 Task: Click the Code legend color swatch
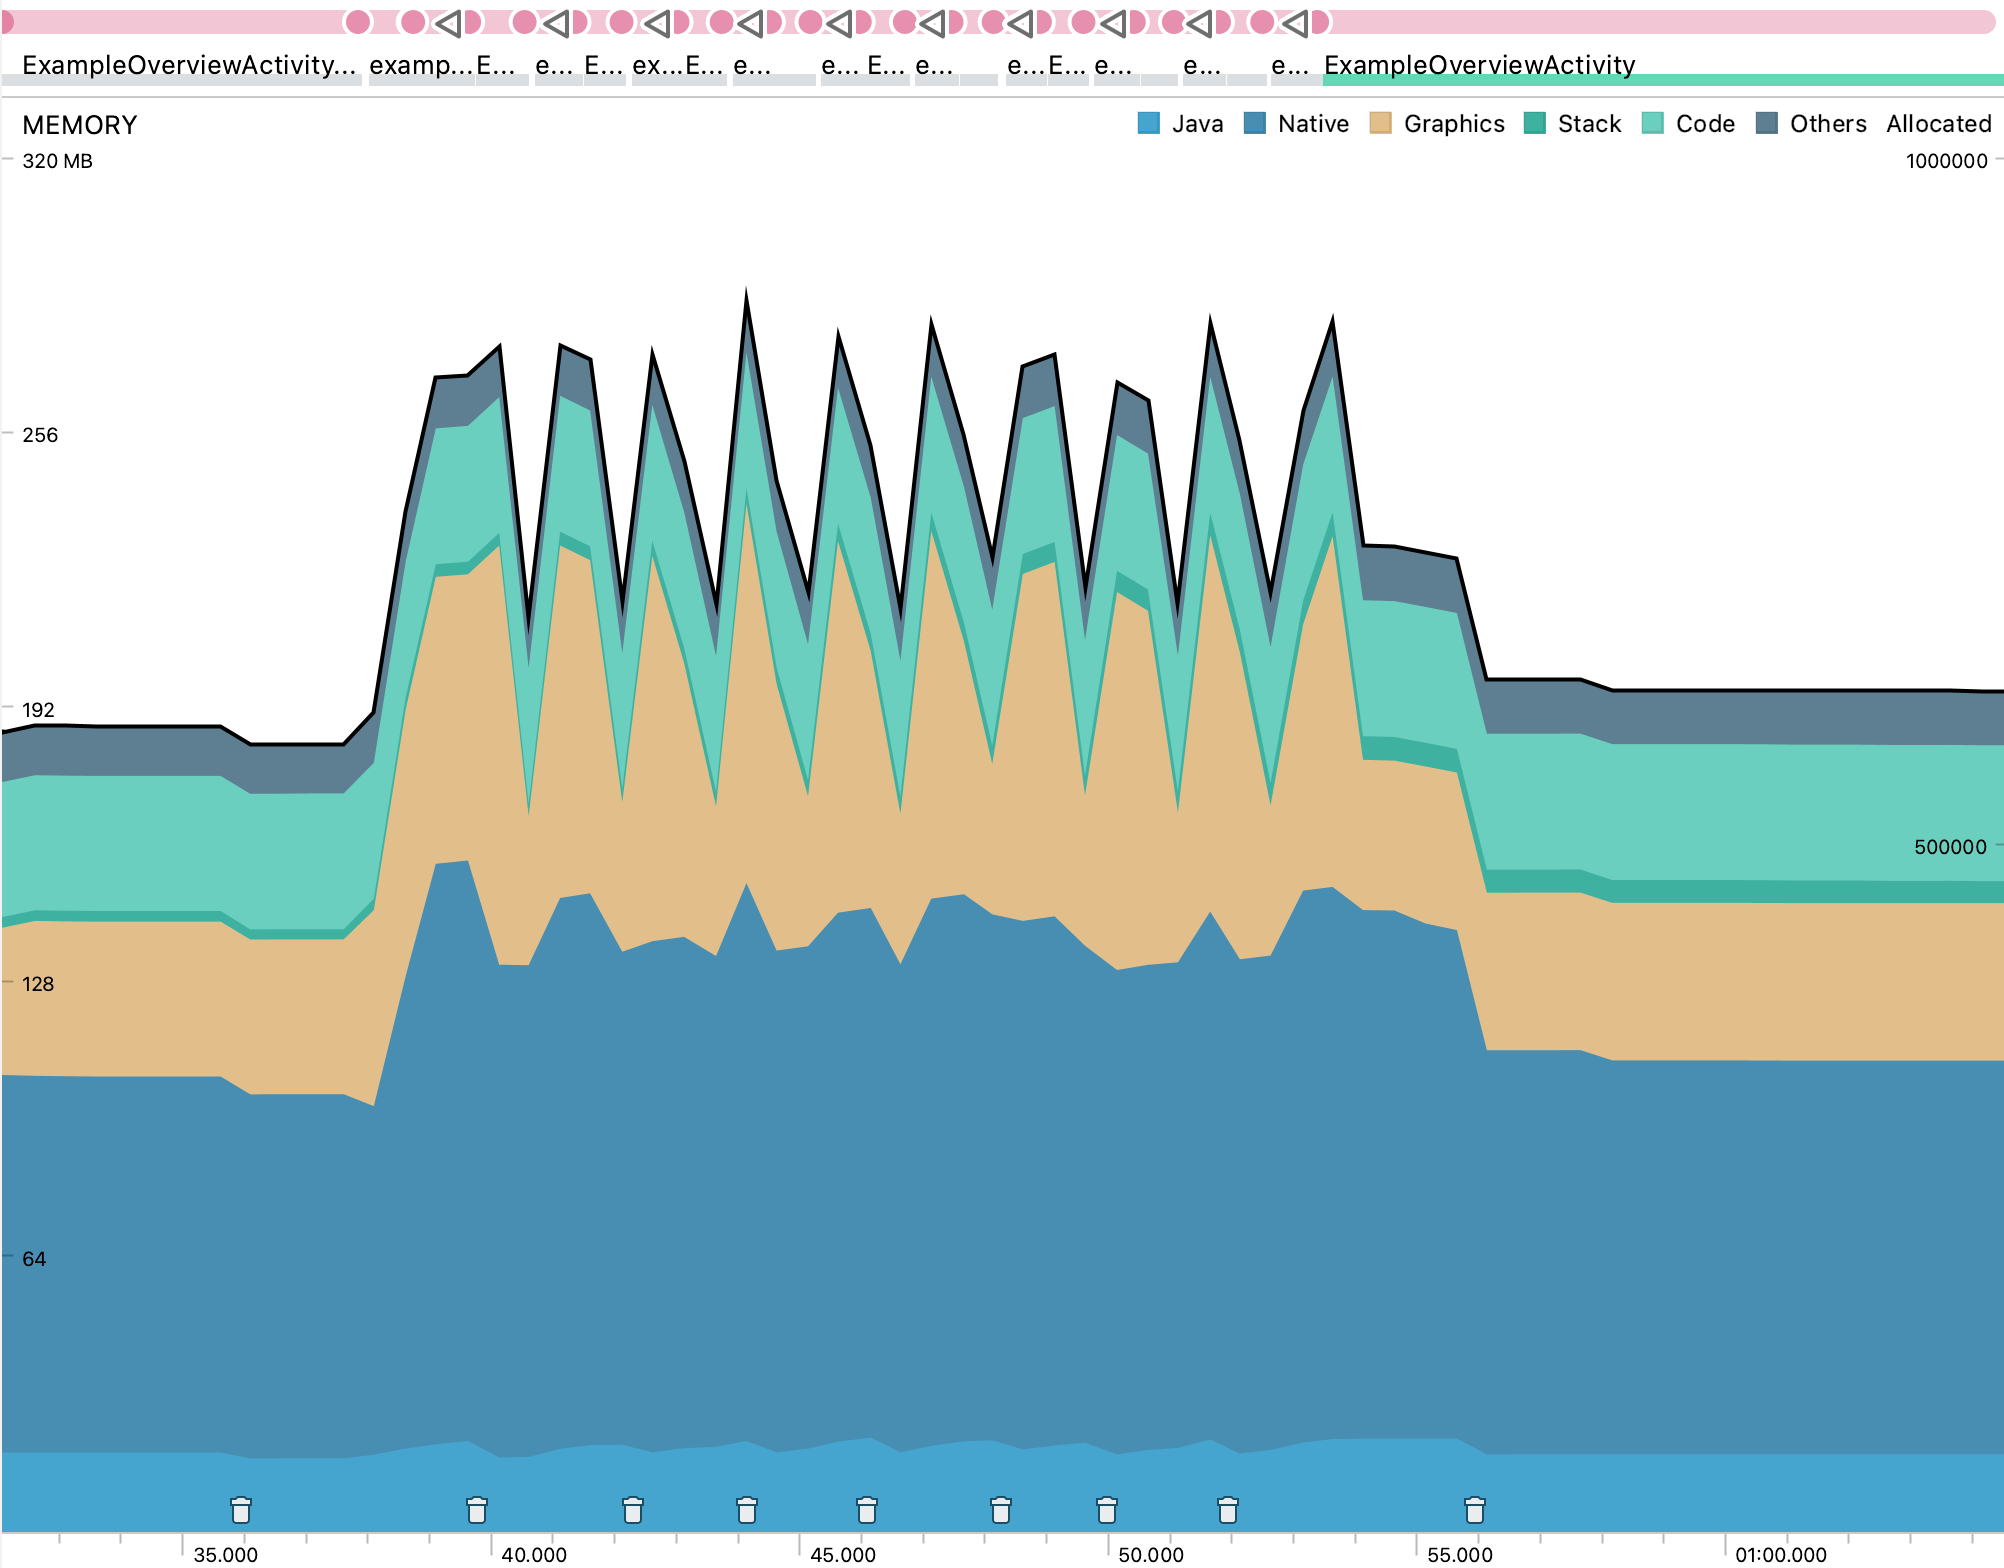click(x=1653, y=123)
